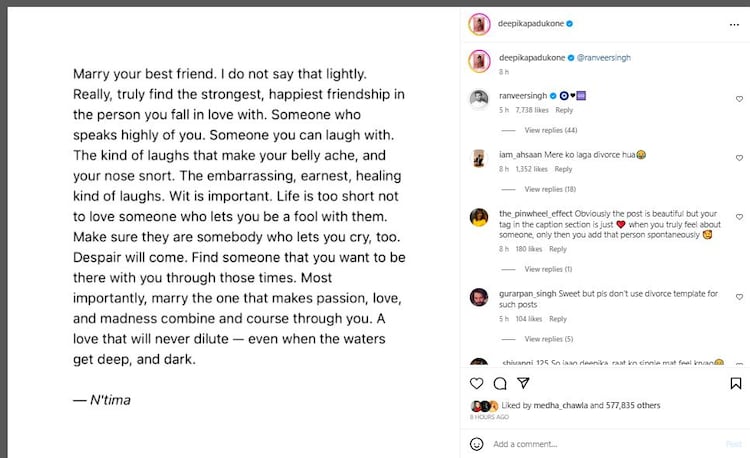Expand View replies (44)

pos(550,130)
